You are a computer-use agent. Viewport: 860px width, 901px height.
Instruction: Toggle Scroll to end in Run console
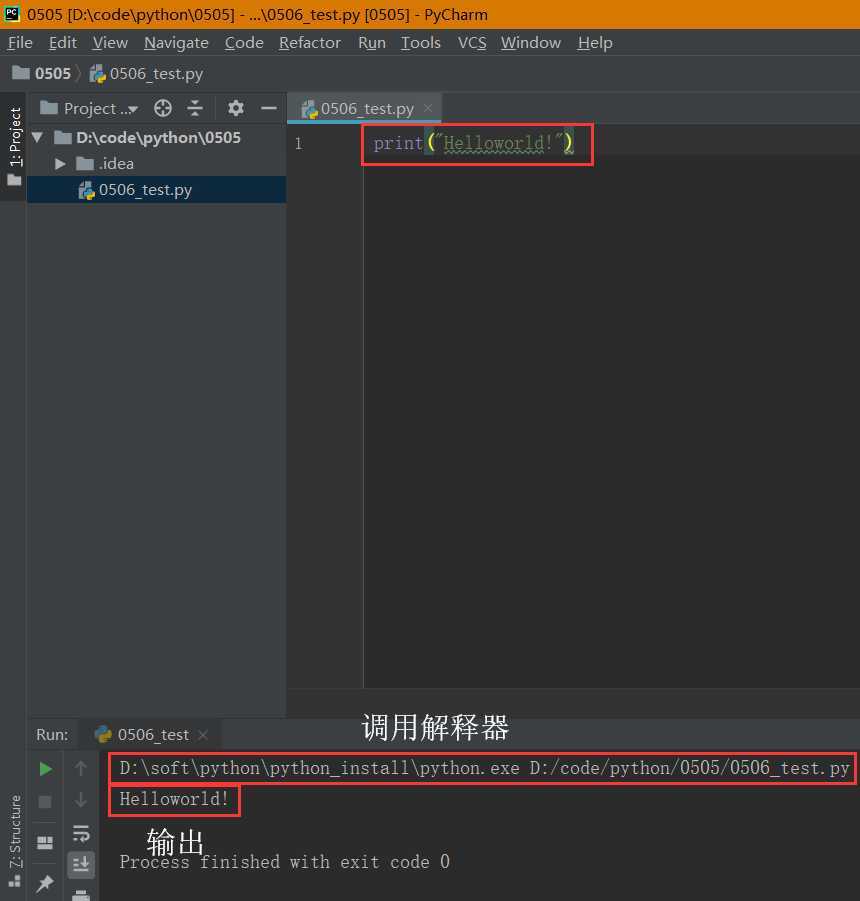click(x=80, y=864)
